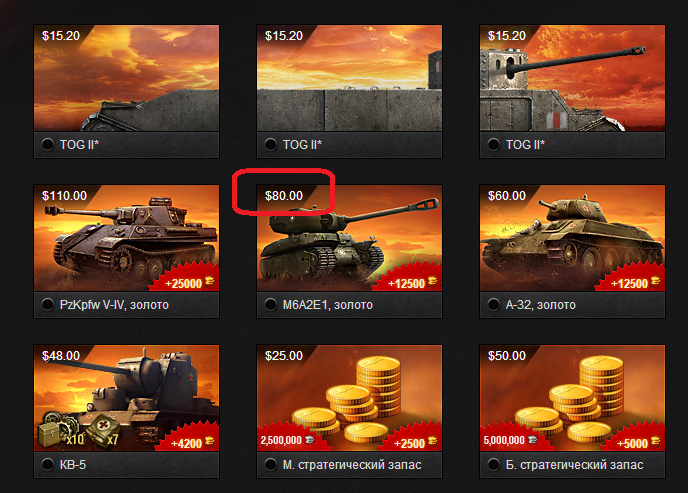
Task: Select the A-32, золото radio button
Action: pyautogui.click(x=494, y=304)
